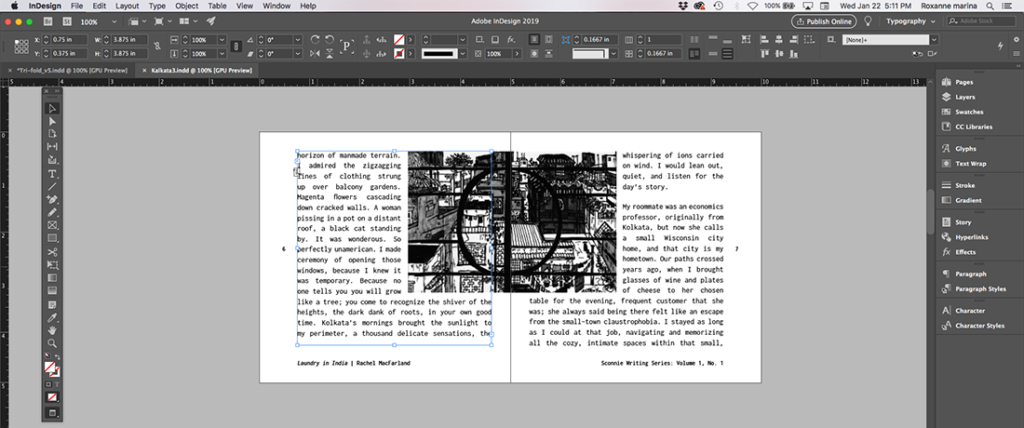Choose the Page tool
Screen dimensions: 1024x428
pos(52,133)
